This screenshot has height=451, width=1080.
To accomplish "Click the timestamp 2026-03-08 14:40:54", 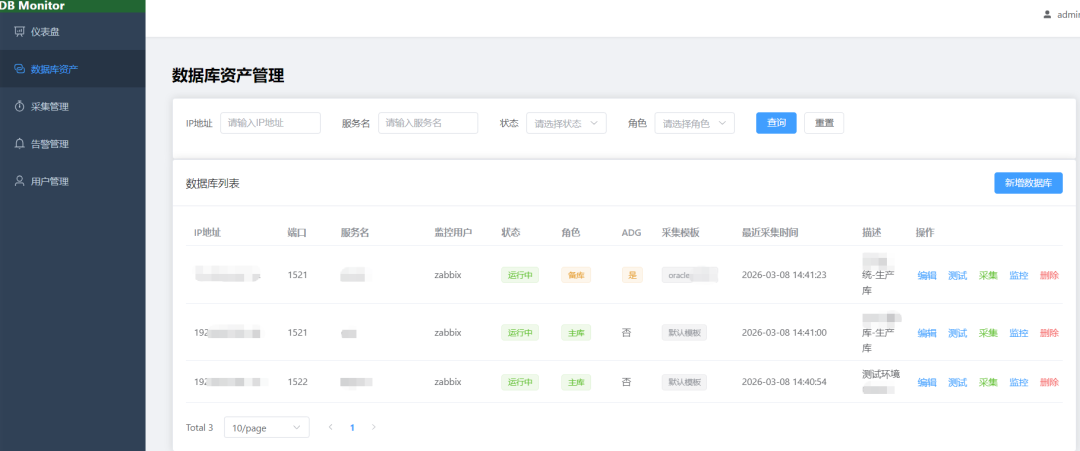I will [784, 382].
